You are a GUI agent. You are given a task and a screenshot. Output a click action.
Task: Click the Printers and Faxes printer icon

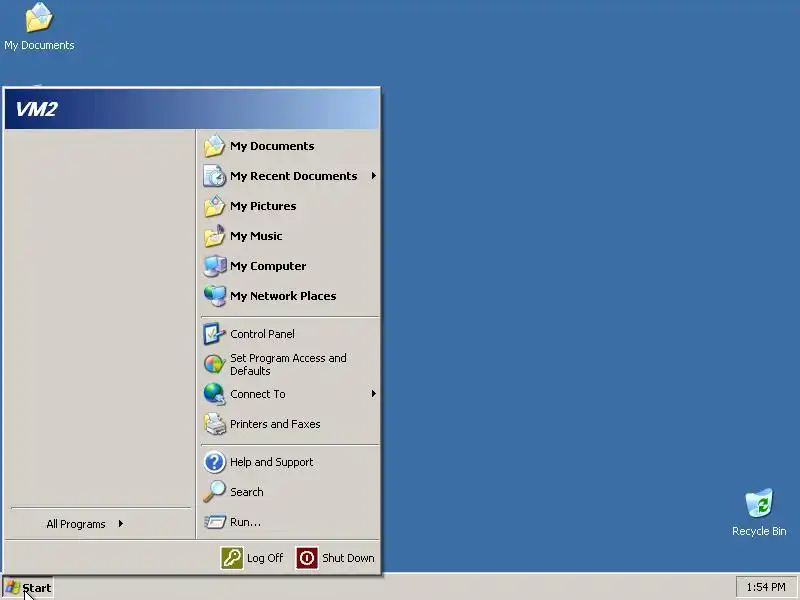point(214,424)
